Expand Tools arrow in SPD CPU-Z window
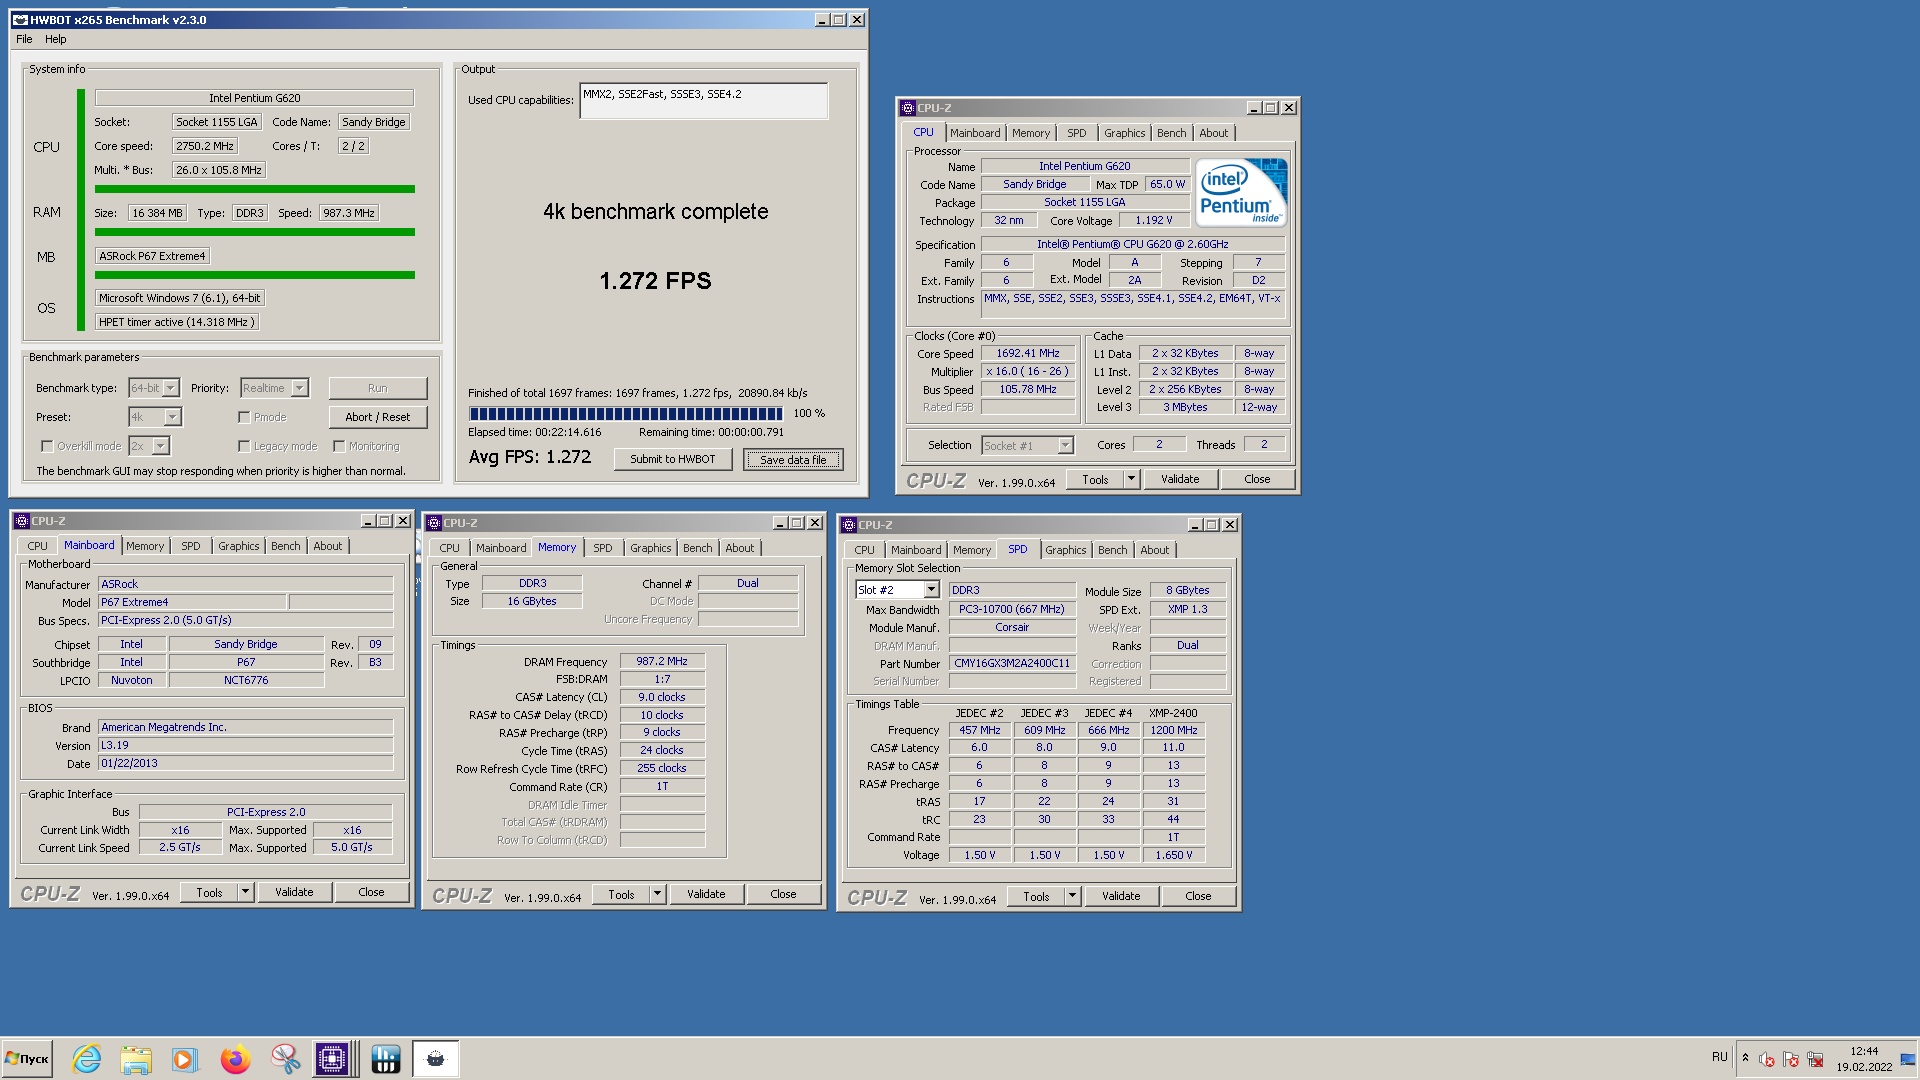Image resolution: width=1920 pixels, height=1080 pixels. coord(1073,896)
